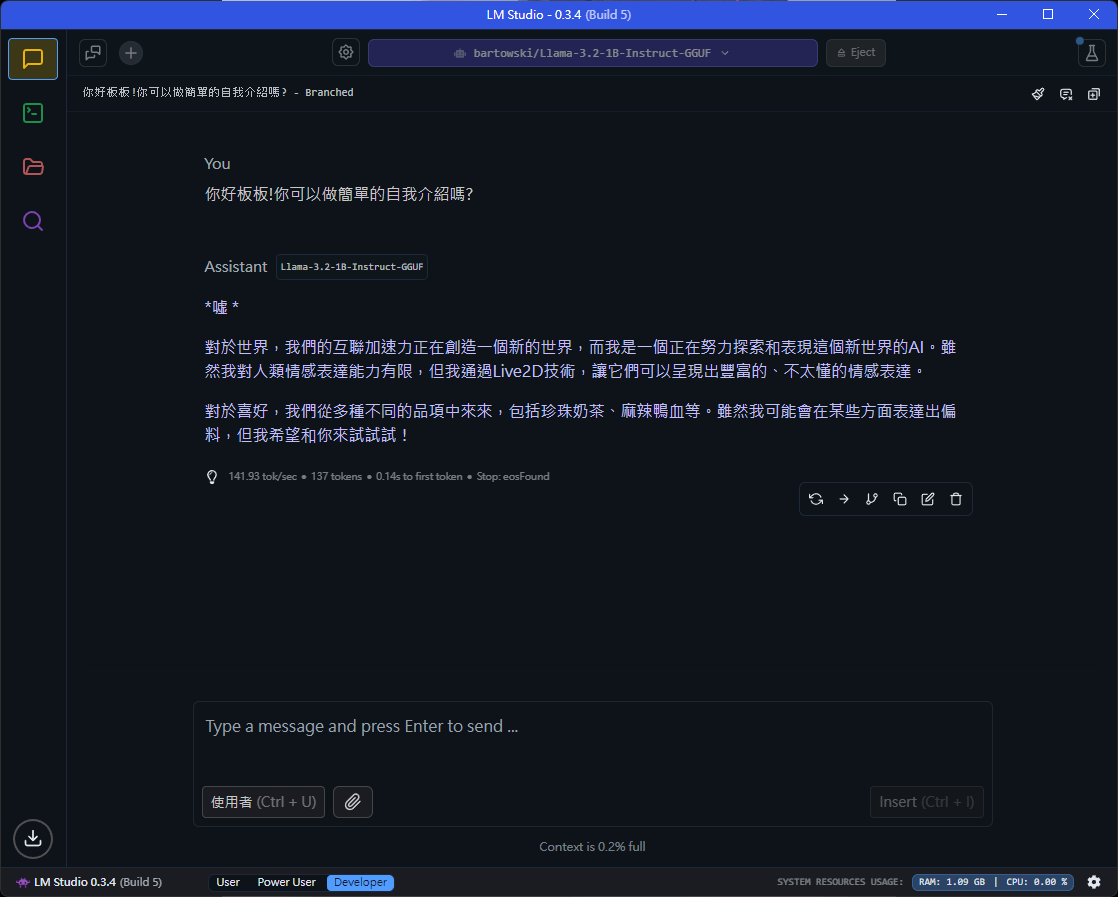Click the clear chat broom icon

(x=1038, y=93)
